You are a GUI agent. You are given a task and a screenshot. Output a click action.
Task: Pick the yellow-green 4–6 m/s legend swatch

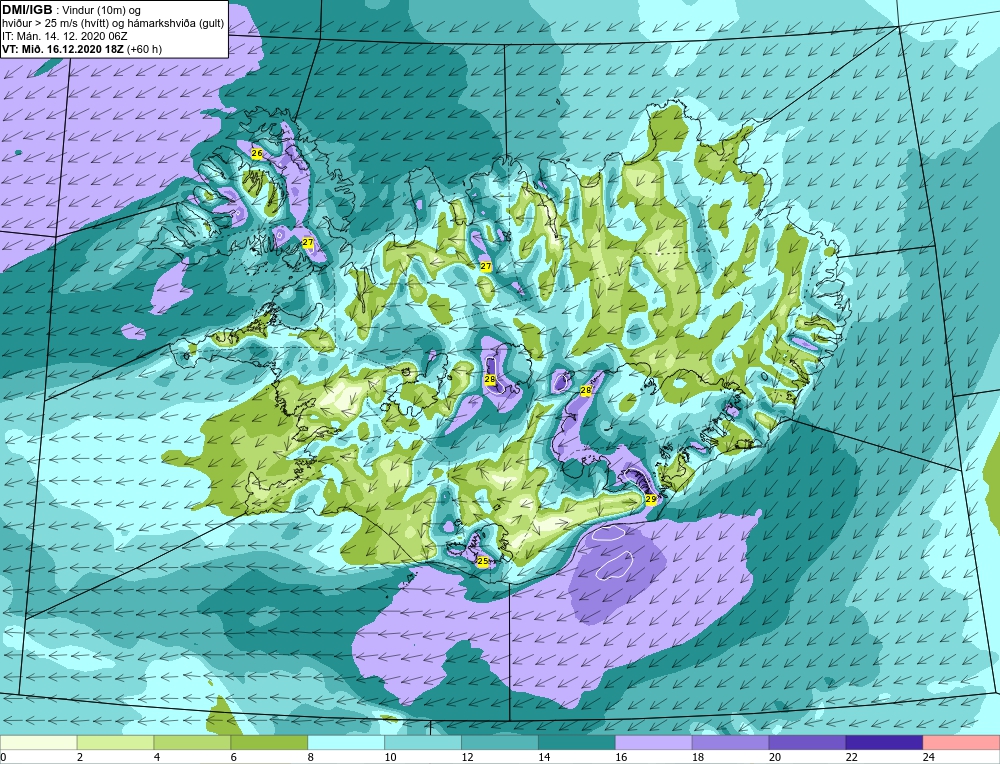[x=192, y=742]
